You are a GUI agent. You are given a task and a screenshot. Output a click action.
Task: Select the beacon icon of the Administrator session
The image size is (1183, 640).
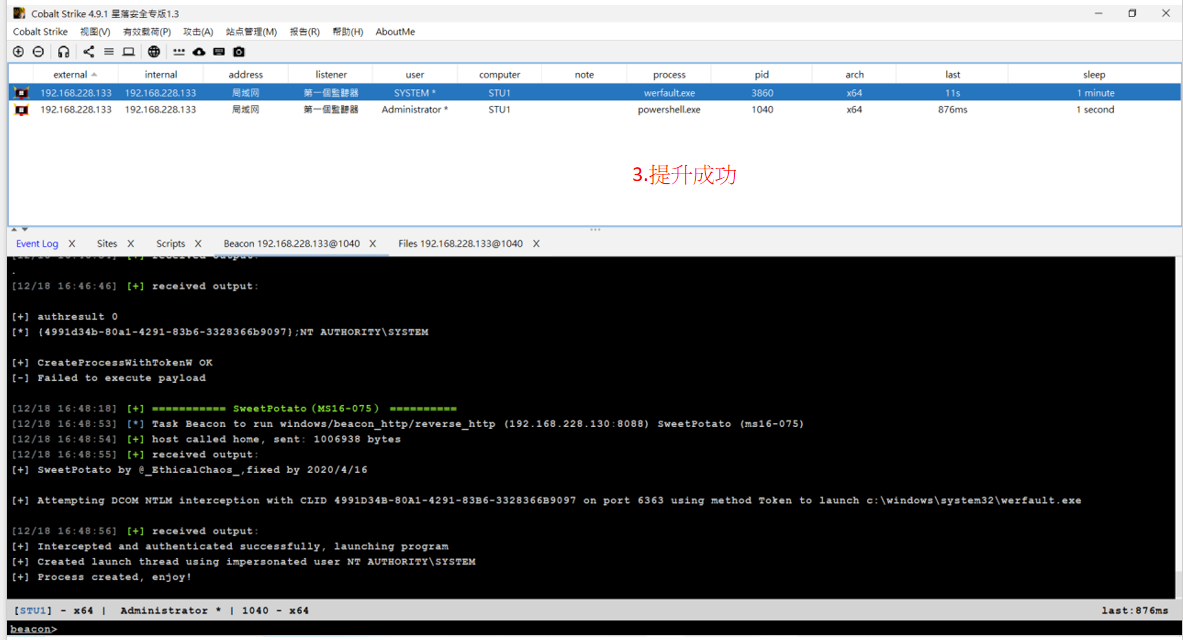(x=22, y=109)
